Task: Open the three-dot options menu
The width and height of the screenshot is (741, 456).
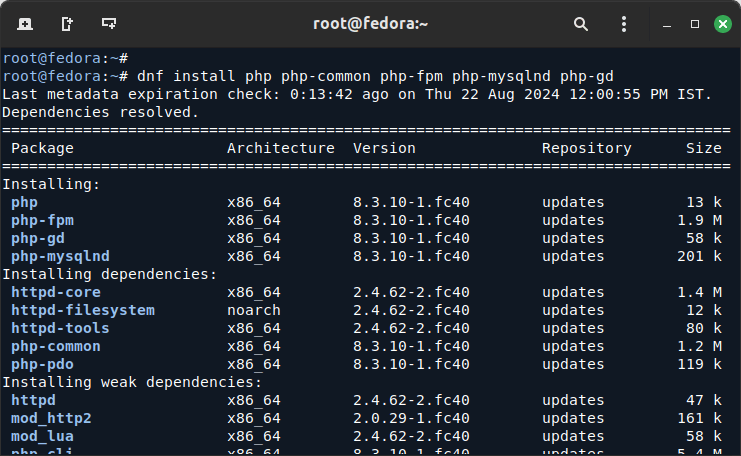Action: (x=624, y=24)
